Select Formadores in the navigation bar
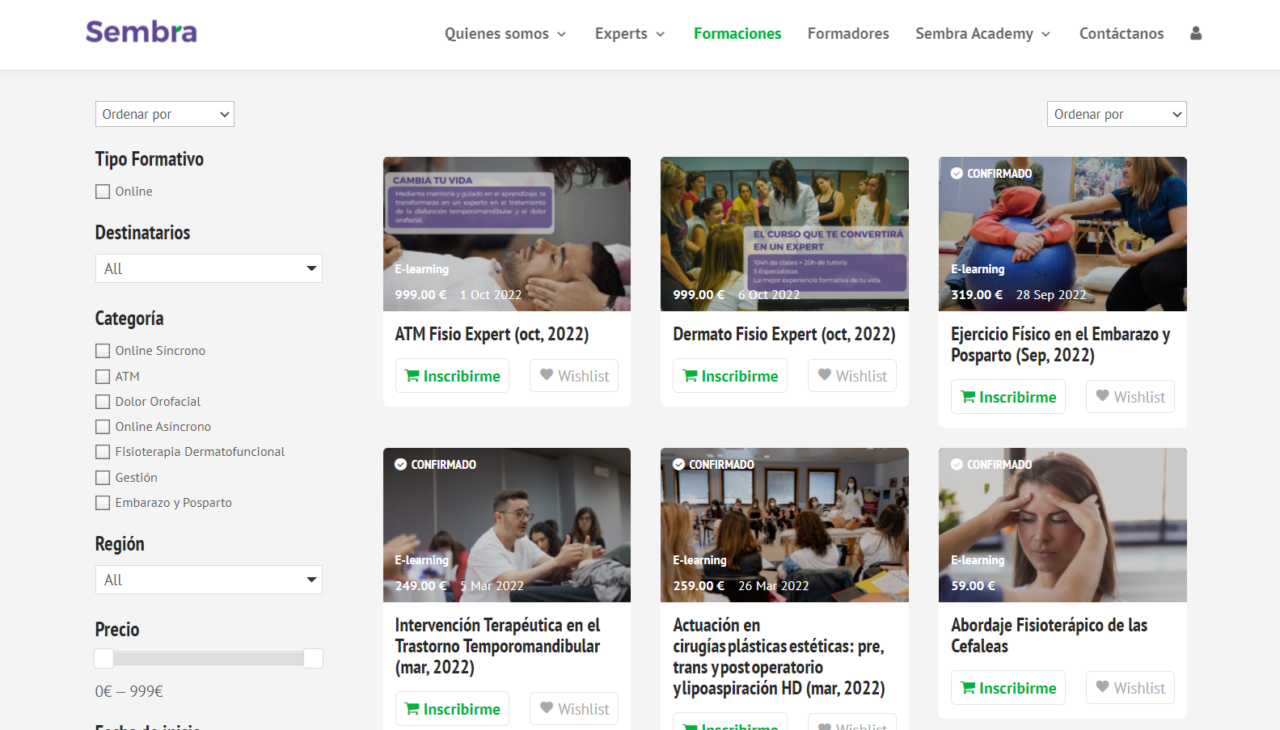This screenshot has height=730, width=1280. tap(847, 33)
